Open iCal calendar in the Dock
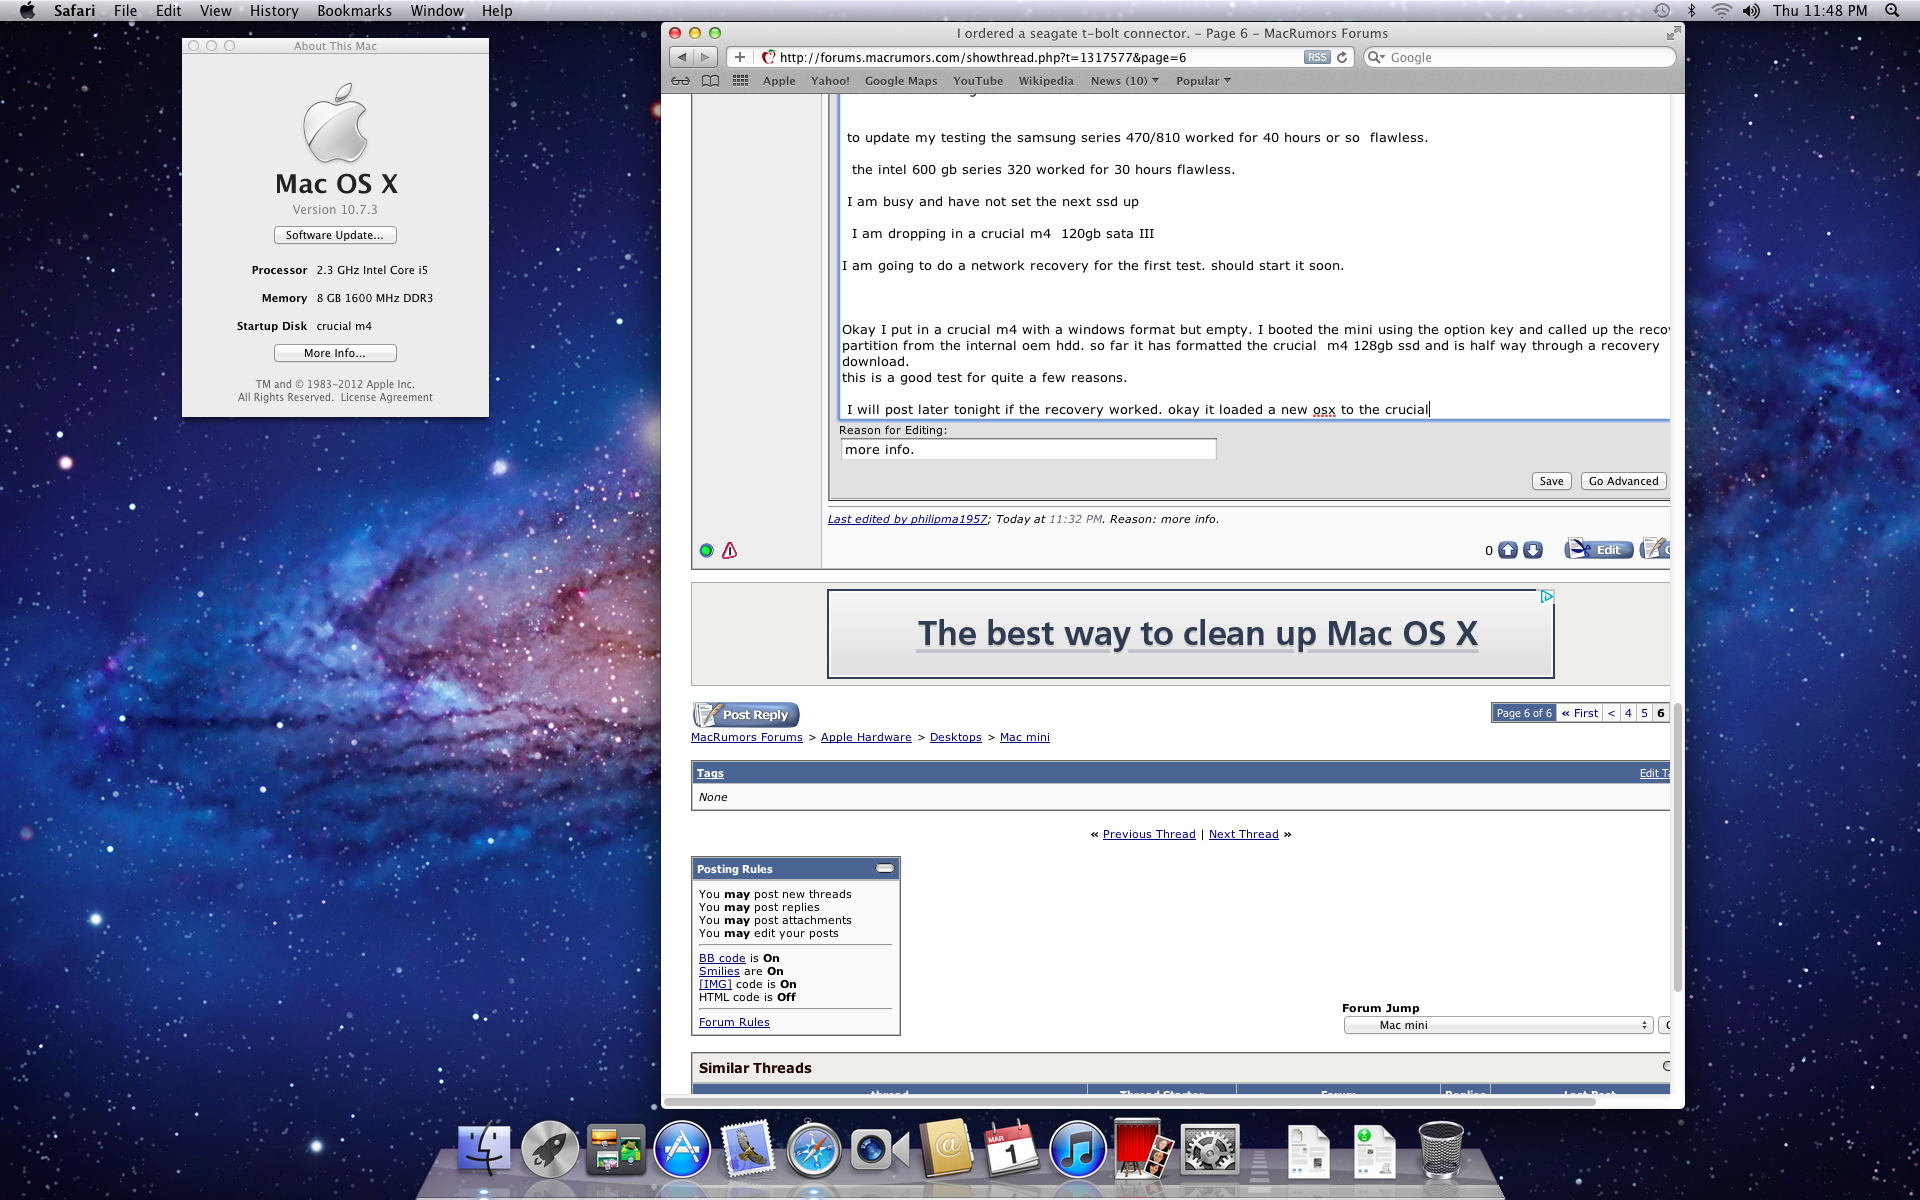1920x1200 pixels. tap(1011, 1149)
